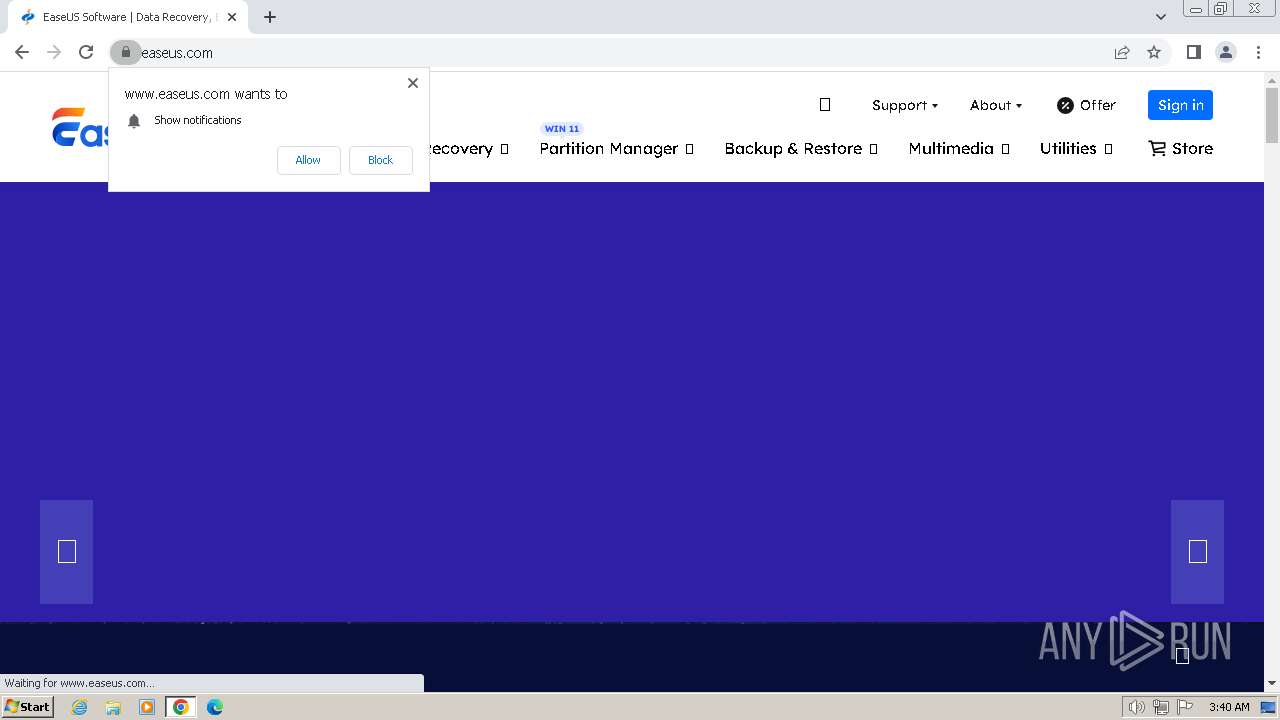Open the Offer link
Image resolution: width=1280 pixels, height=720 pixels.
pyautogui.click(x=1086, y=105)
